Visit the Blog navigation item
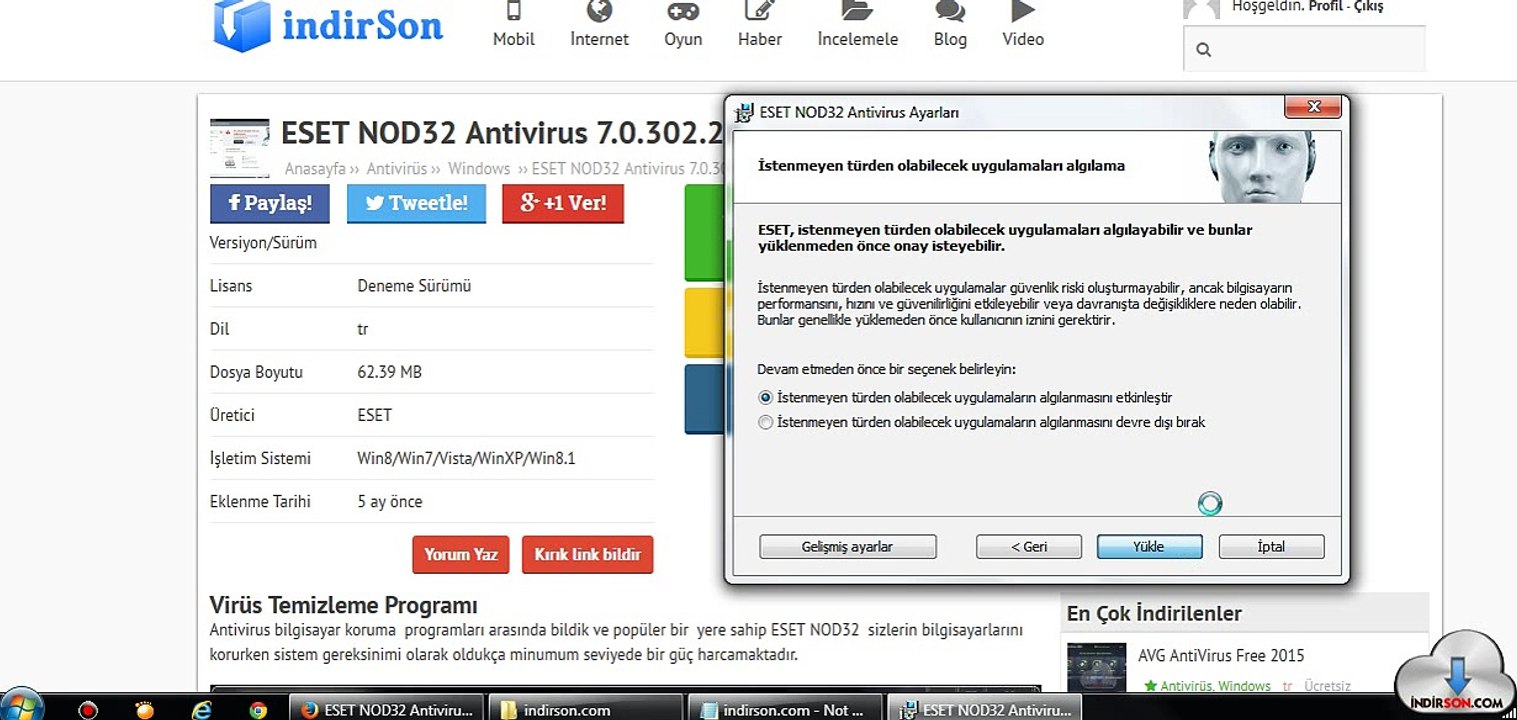The image size is (1517, 720). point(950,25)
